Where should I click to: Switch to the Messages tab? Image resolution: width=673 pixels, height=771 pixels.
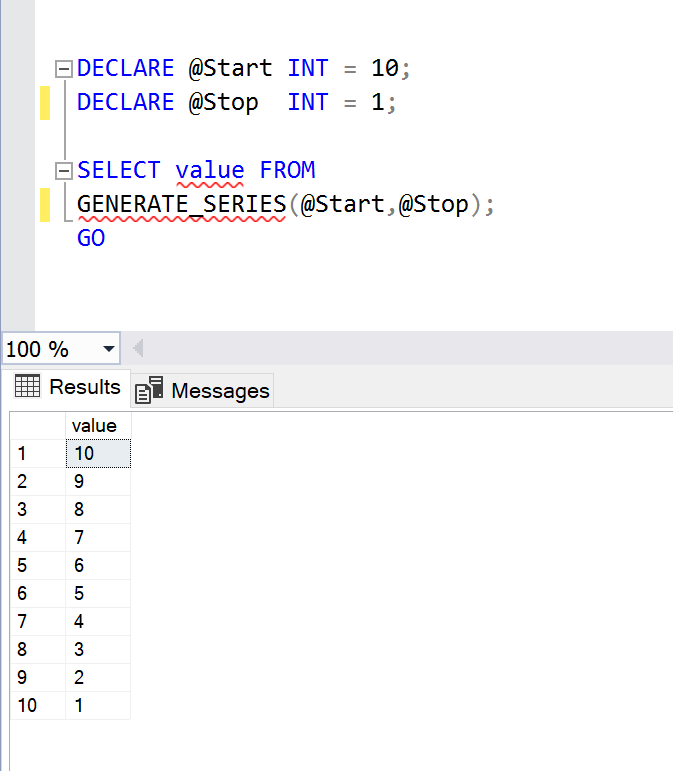click(203, 390)
